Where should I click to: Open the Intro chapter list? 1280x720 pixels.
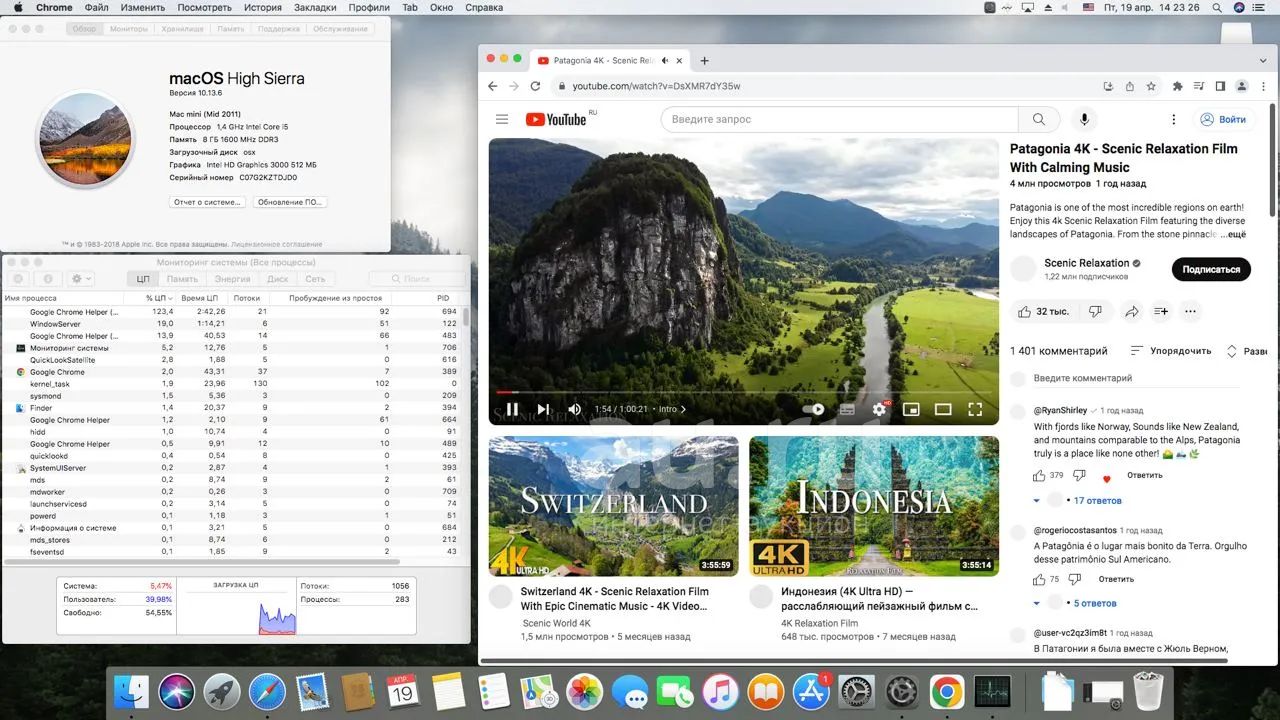coord(672,409)
